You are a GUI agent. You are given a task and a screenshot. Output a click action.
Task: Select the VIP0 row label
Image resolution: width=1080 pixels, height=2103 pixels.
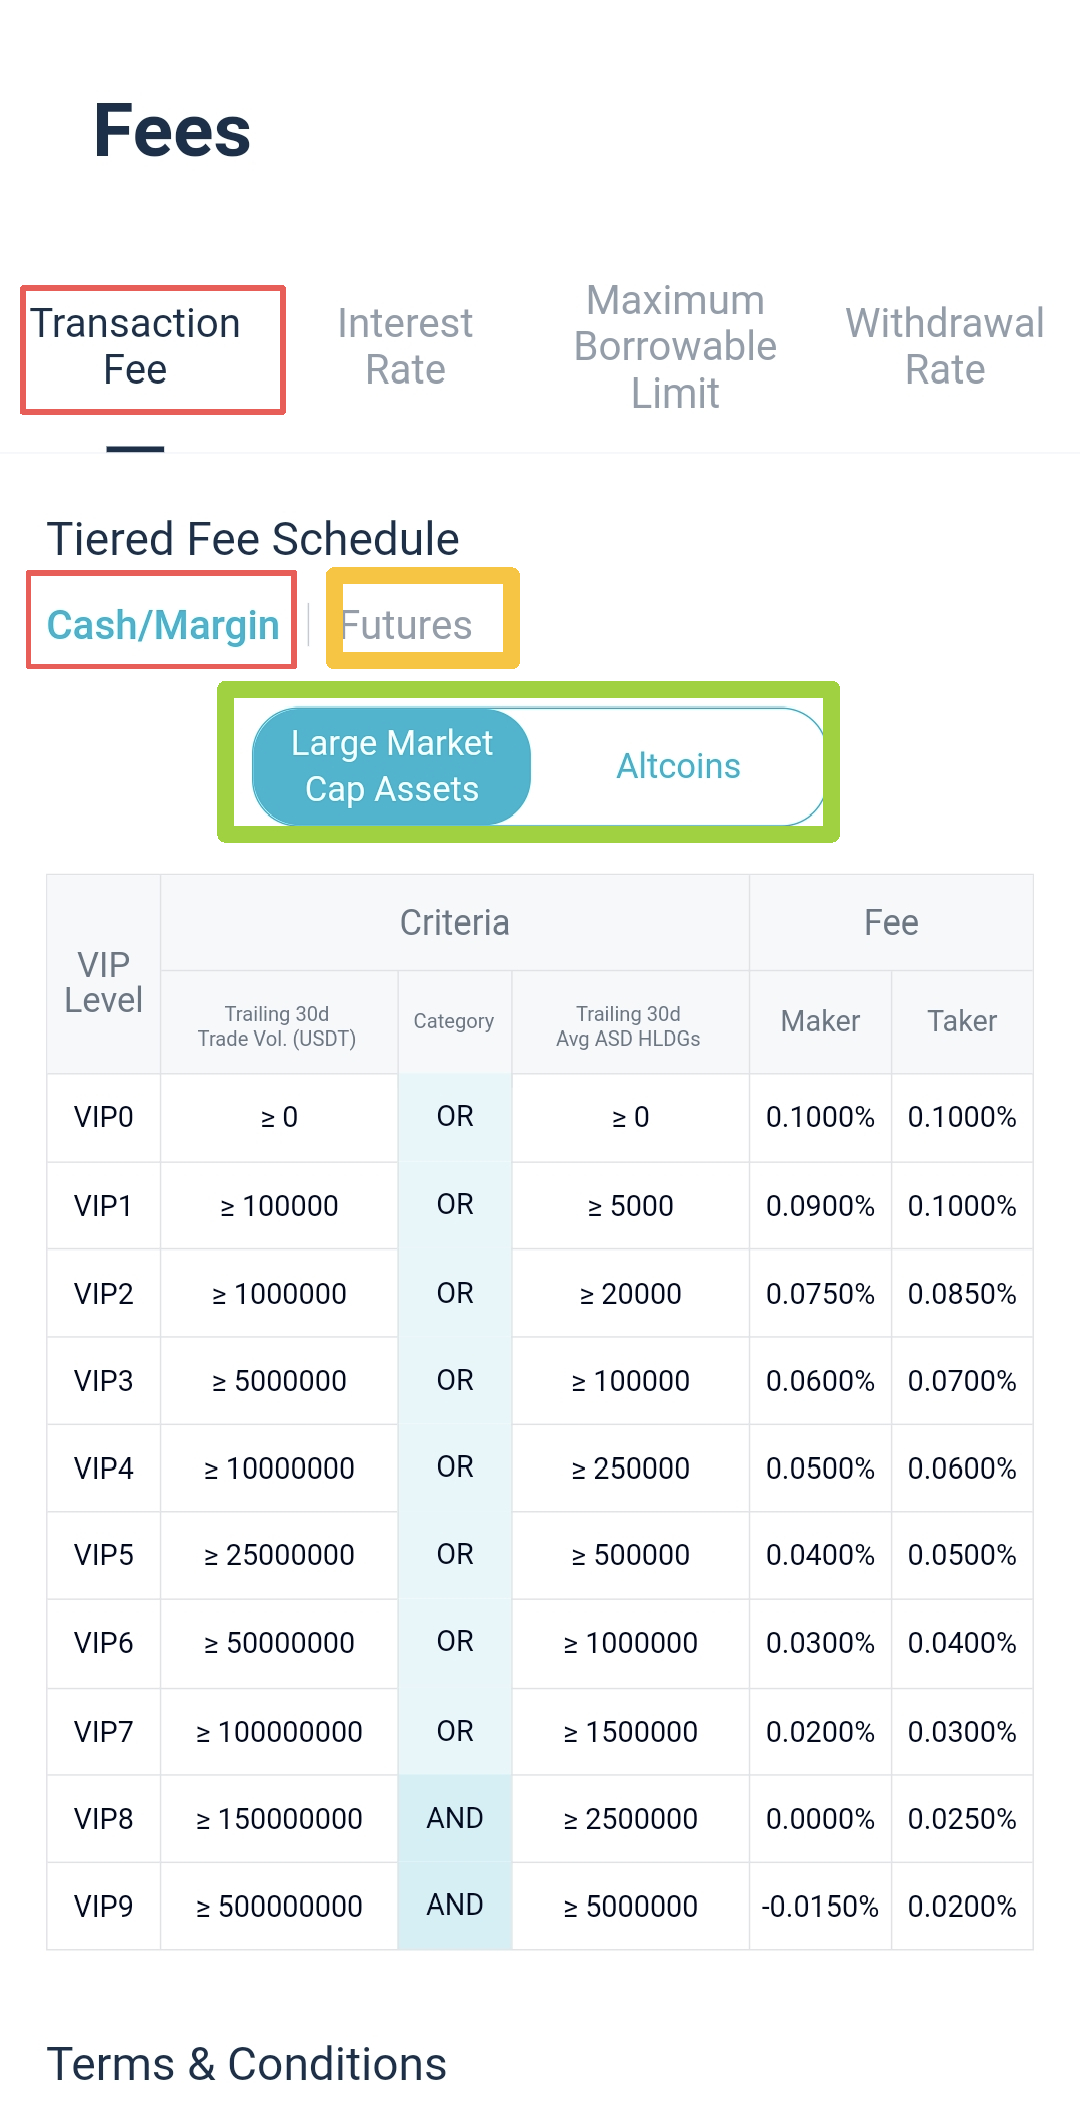103,1117
